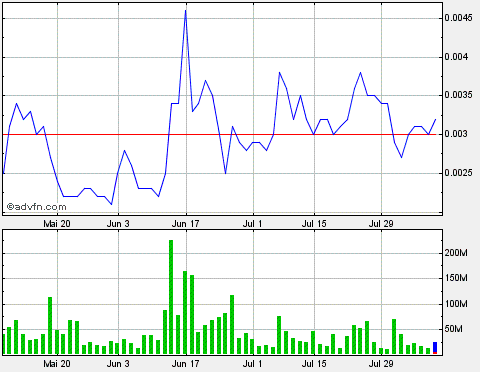The height and width of the screenshot is (372, 480).
Task: Select Jun 17 label under price chart
Action: click(185, 224)
